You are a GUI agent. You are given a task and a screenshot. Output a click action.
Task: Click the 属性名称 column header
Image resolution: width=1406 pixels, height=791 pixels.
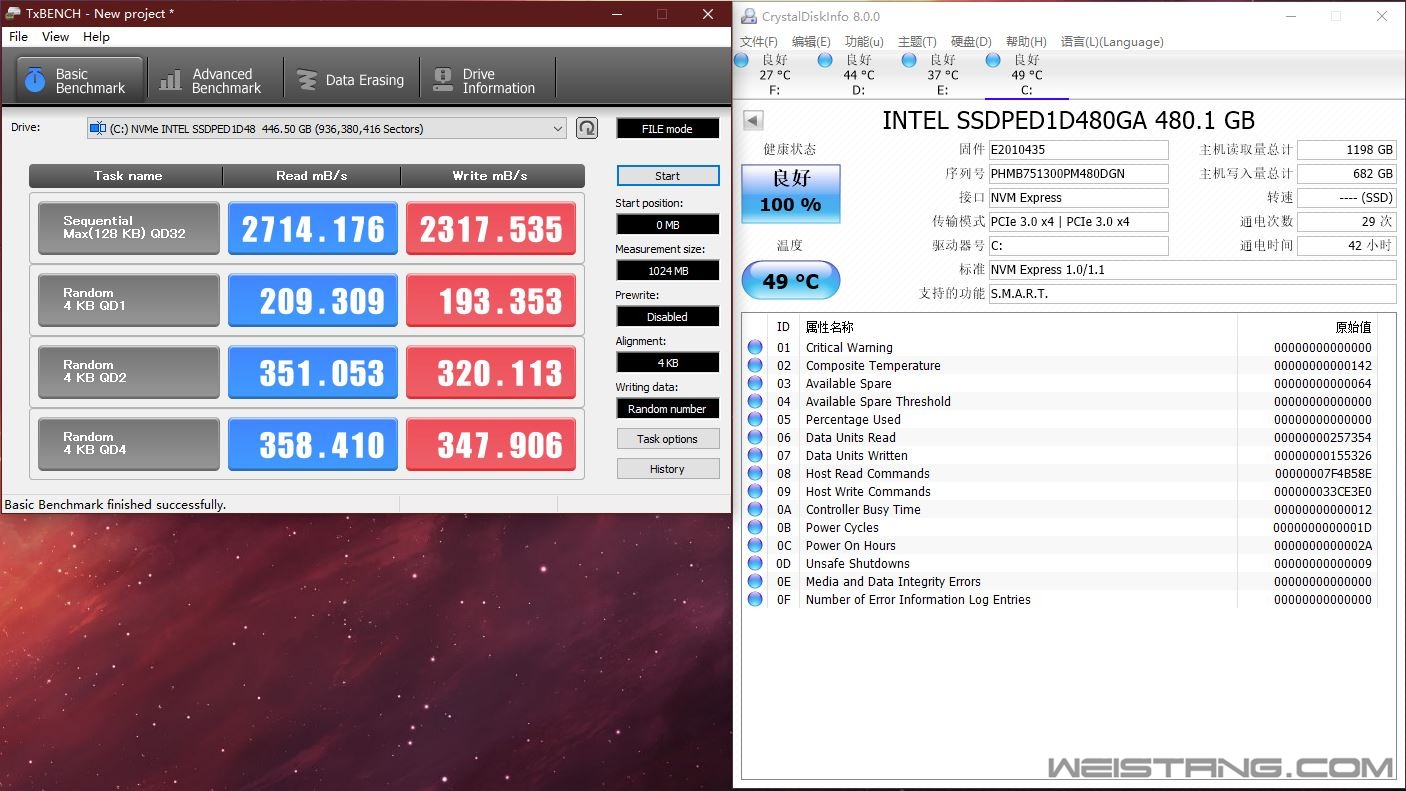(x=1020, y=327)
